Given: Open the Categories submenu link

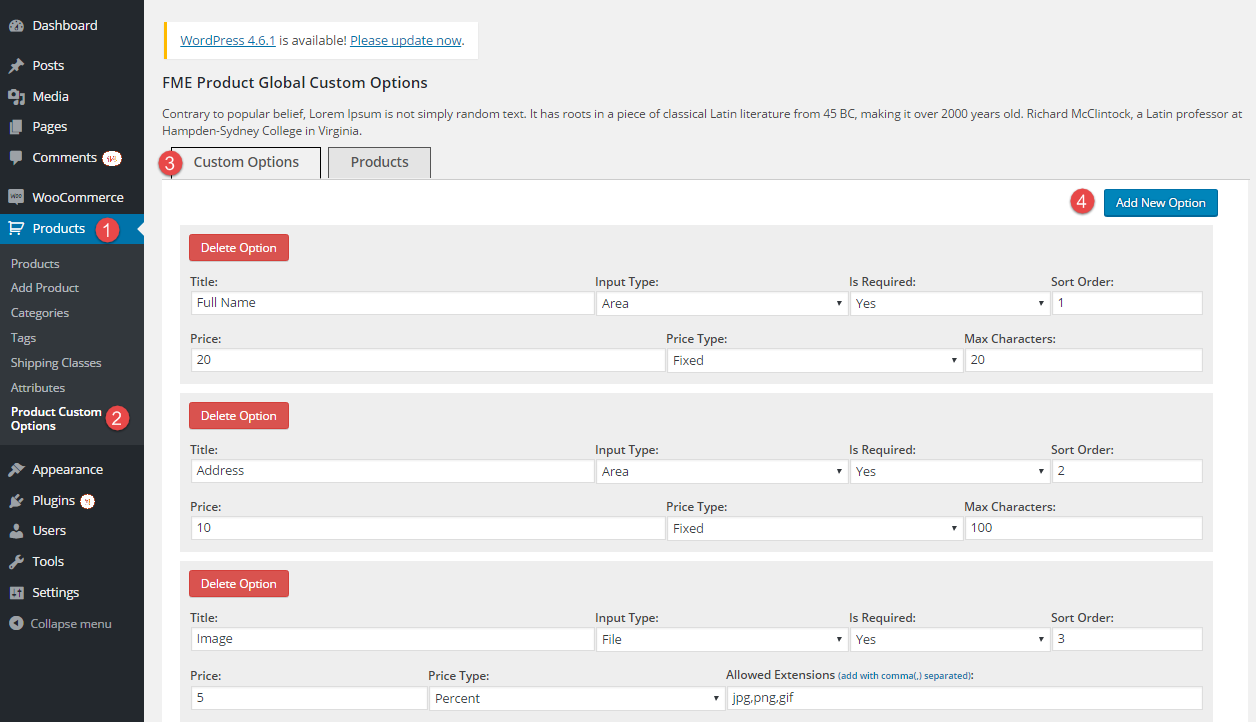Looking at the screenshot, I should [x=40, y=313].
